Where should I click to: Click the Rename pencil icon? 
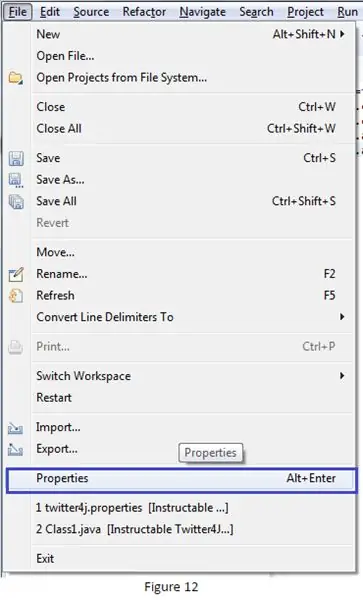click(16, 274)
